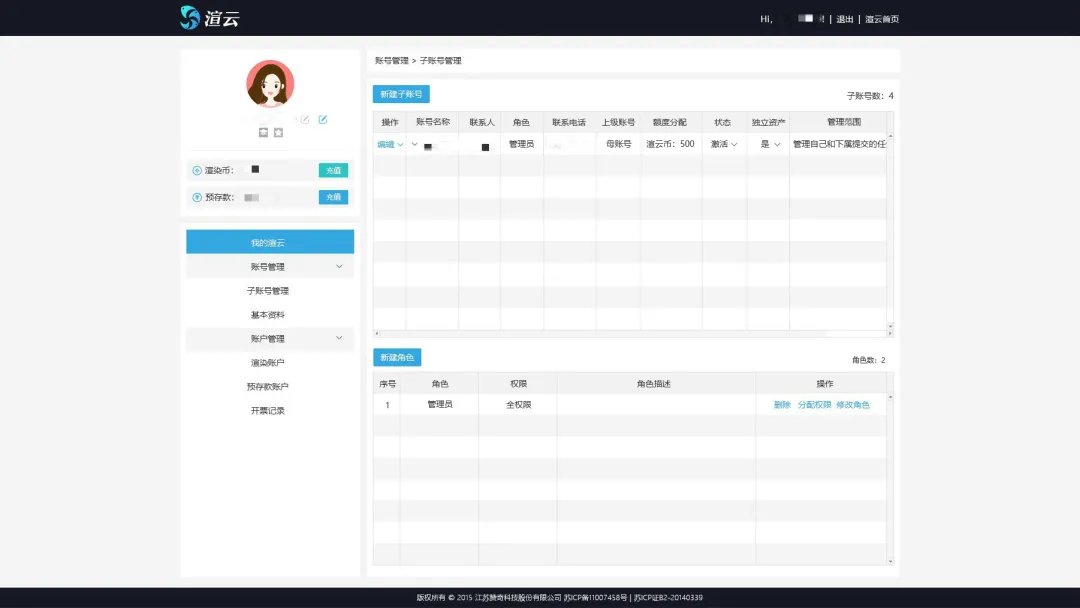Viewport: 1080px width, 608px height.
Task: Click the user avatar picture
Action: tap(270, 84)
